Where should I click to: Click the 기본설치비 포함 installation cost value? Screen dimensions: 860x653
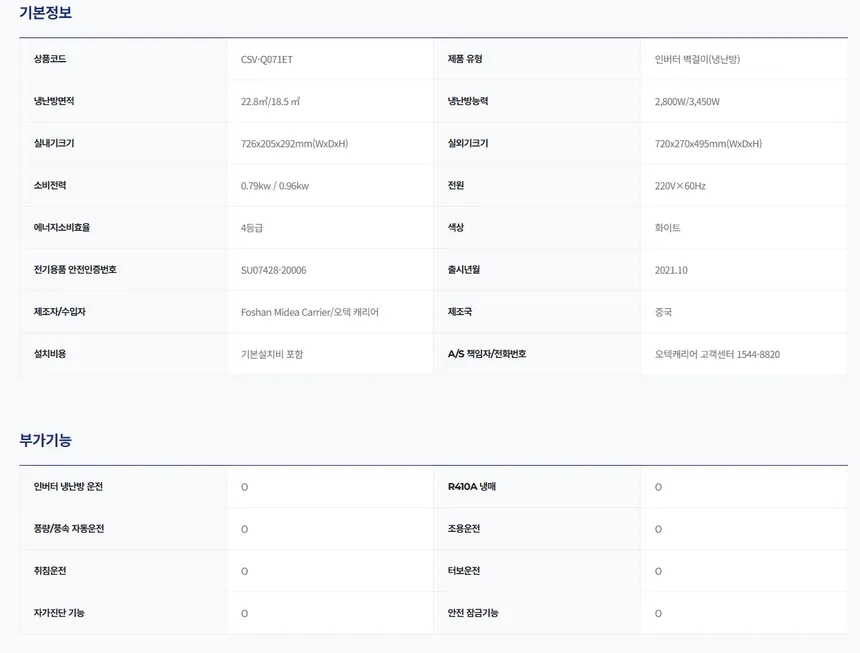click(x=272, y=354)
